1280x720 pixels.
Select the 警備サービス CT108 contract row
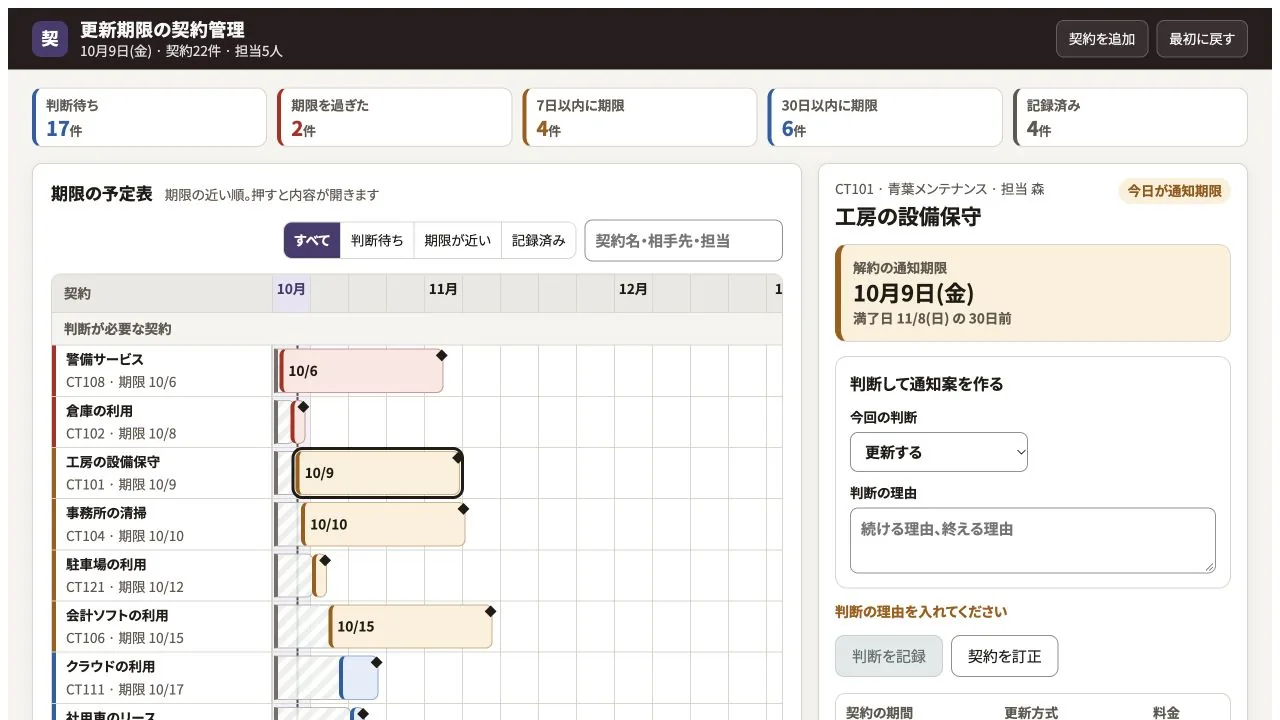pos(162,371)
